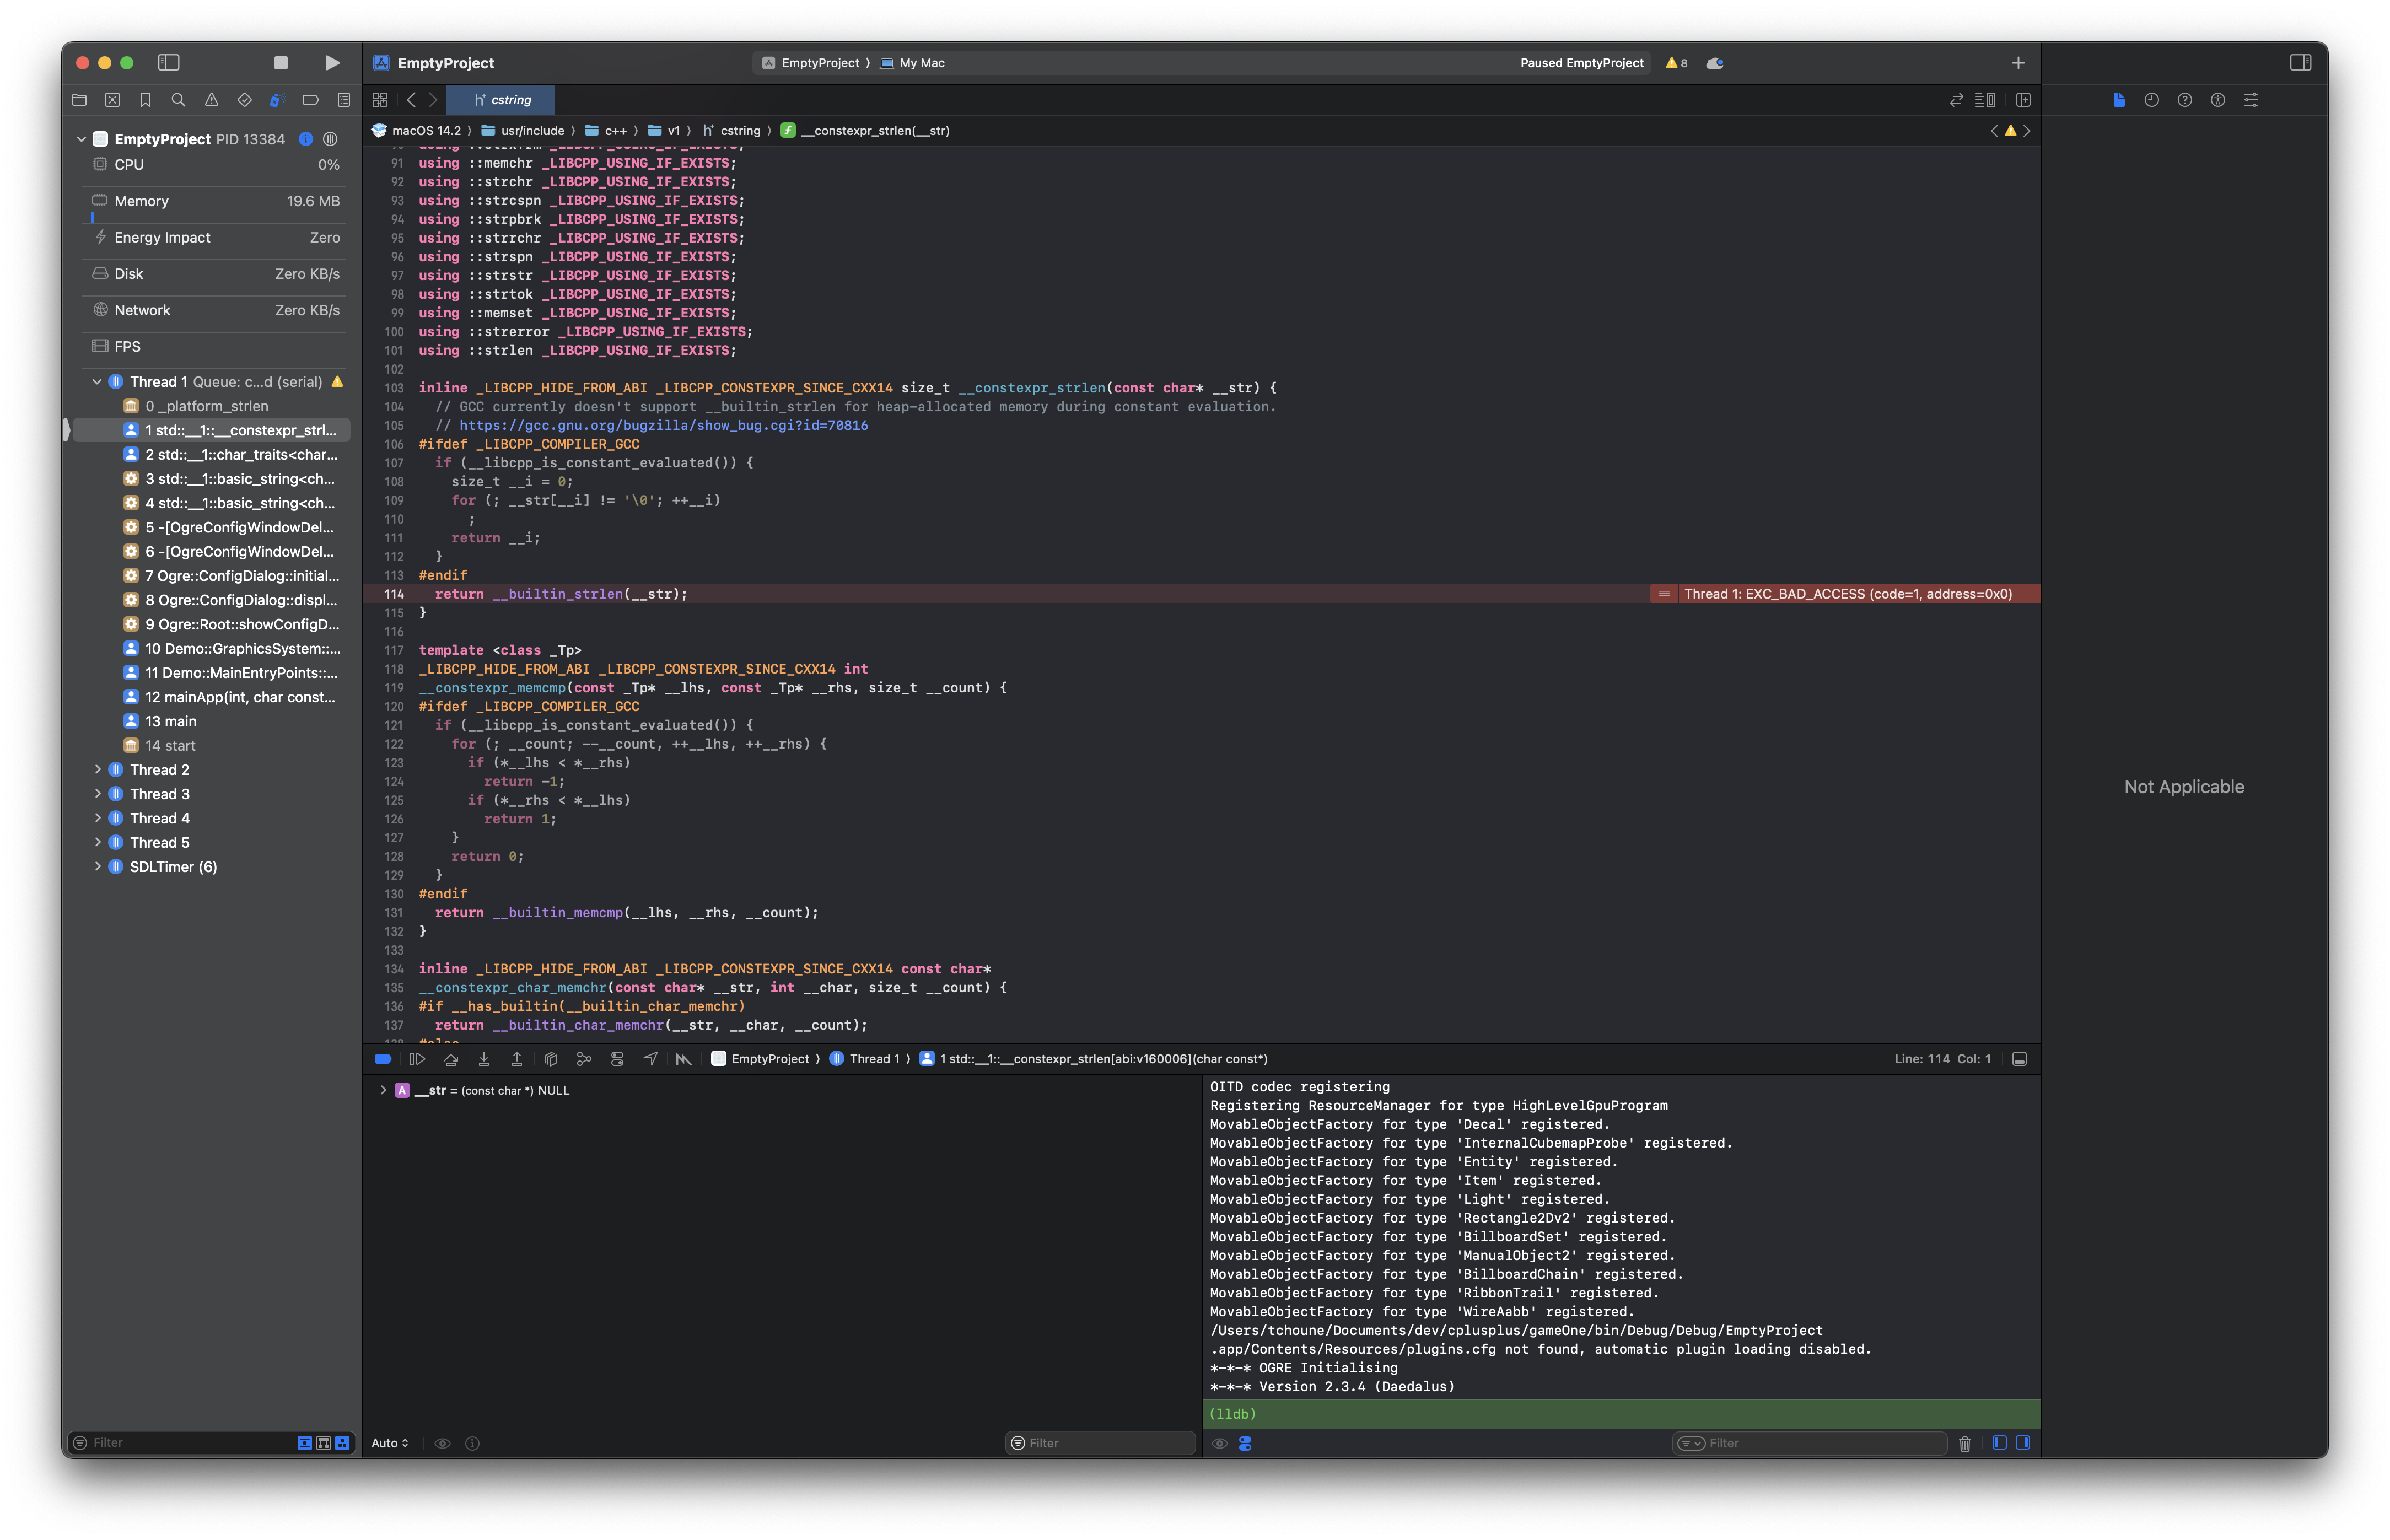
Task: Click Simulate Location arrow icon
Action: pos(650,1059)
